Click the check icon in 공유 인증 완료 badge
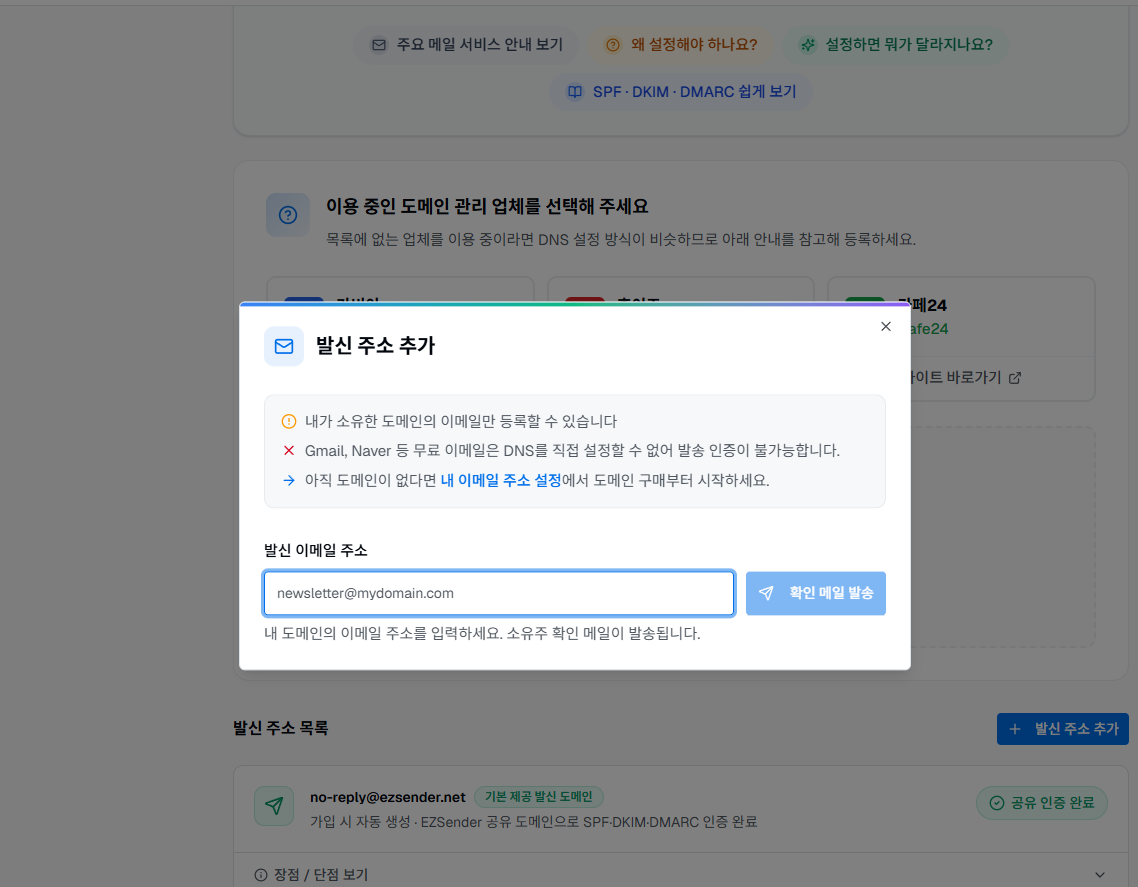 pos(997,803)
